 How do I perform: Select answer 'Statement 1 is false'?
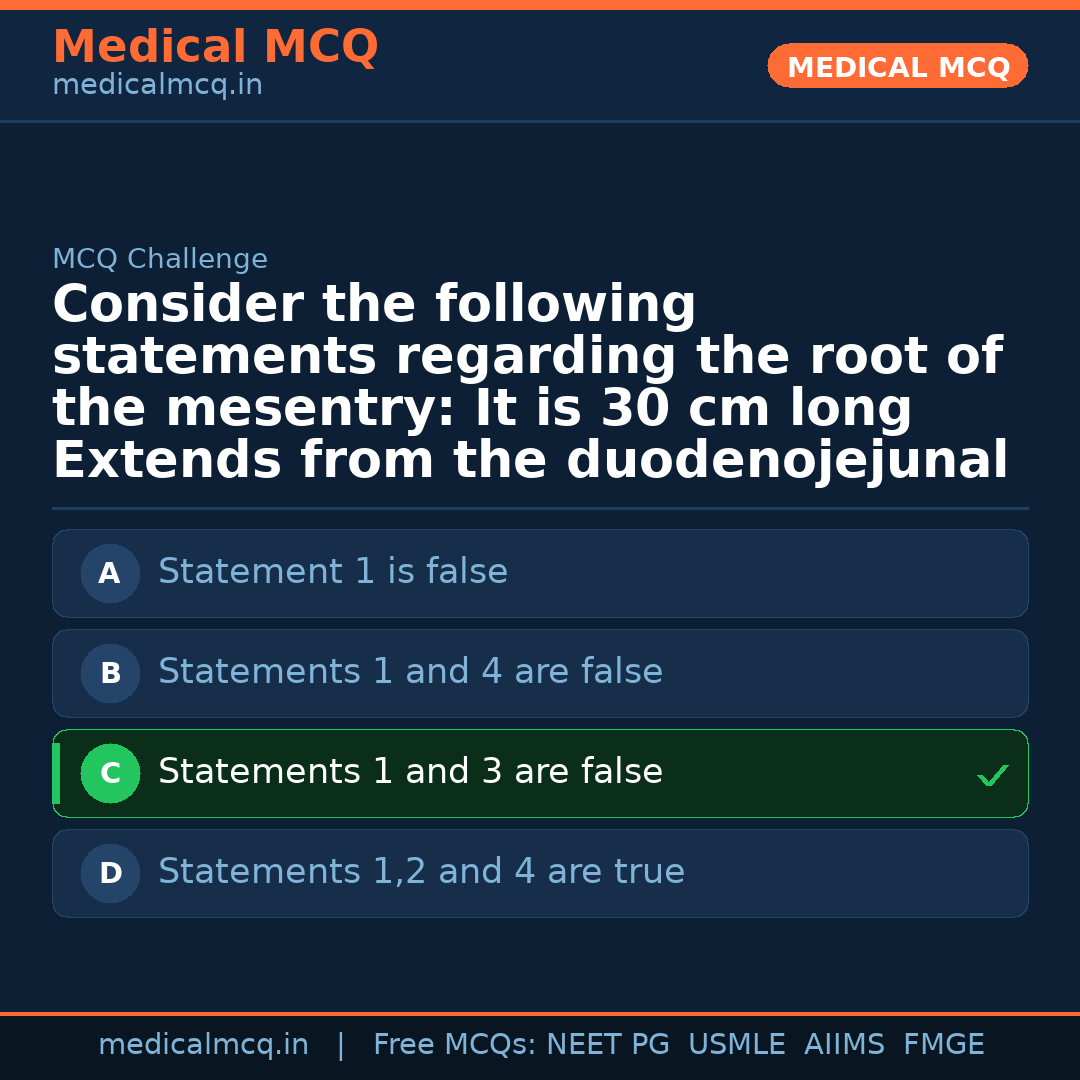[540, 573]
